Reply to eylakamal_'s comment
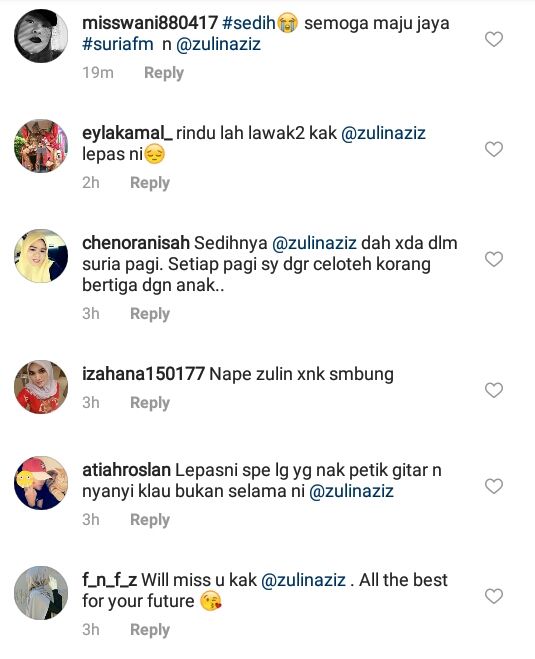This screenshot has width=535, height=659. (x=150, y=183)
